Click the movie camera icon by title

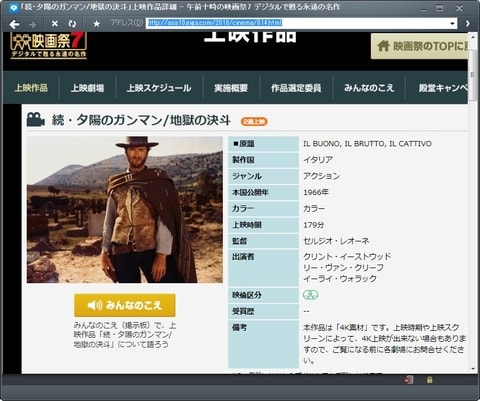pos(36,120)
